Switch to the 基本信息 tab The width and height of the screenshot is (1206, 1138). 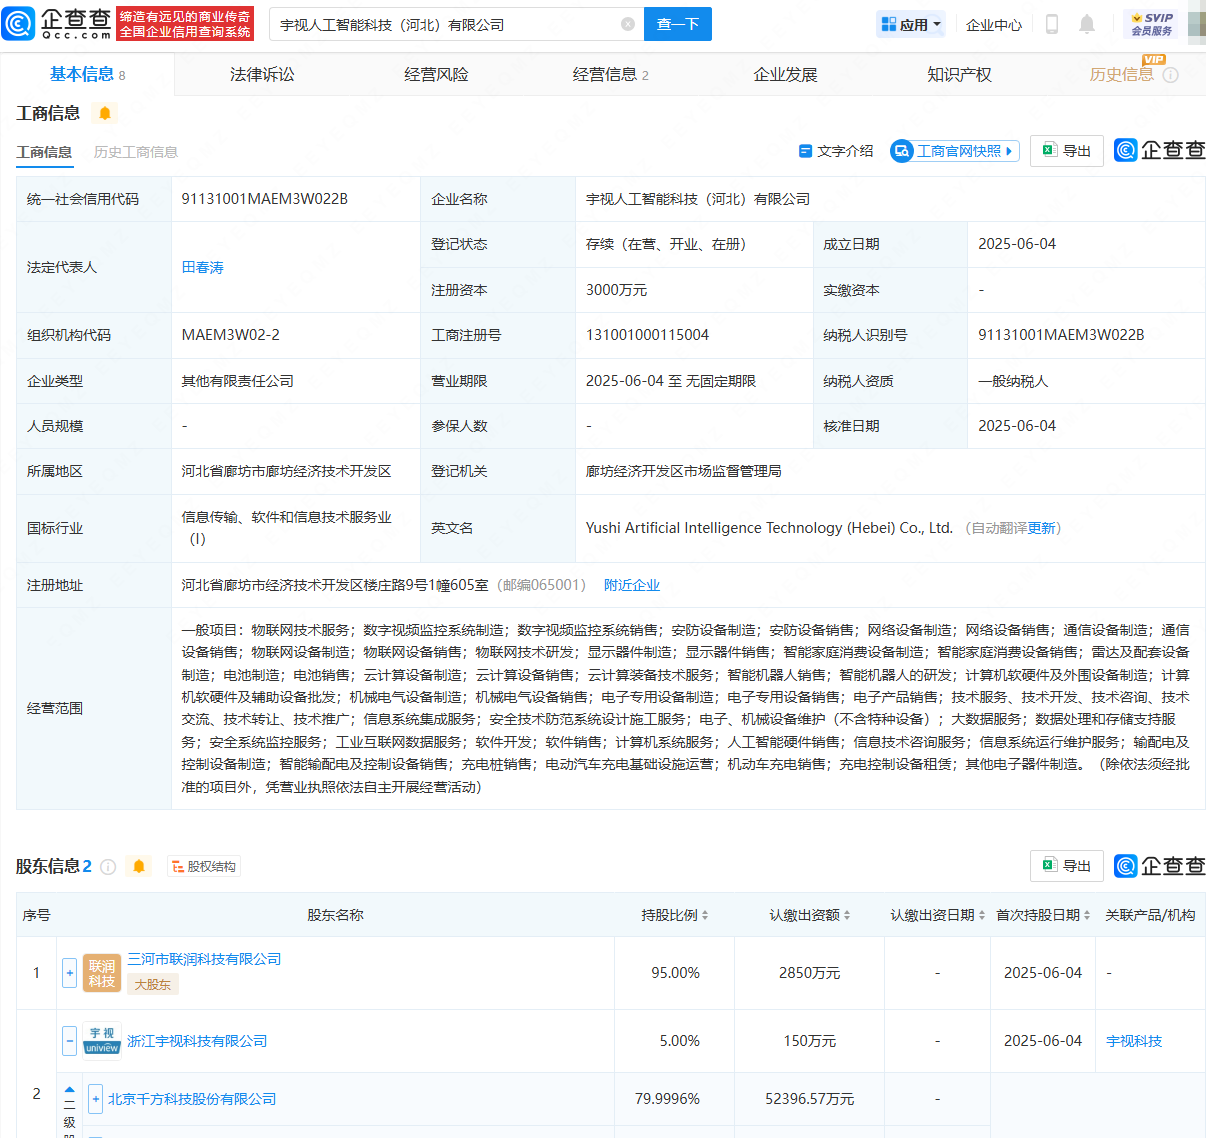(x=87, y=74)
